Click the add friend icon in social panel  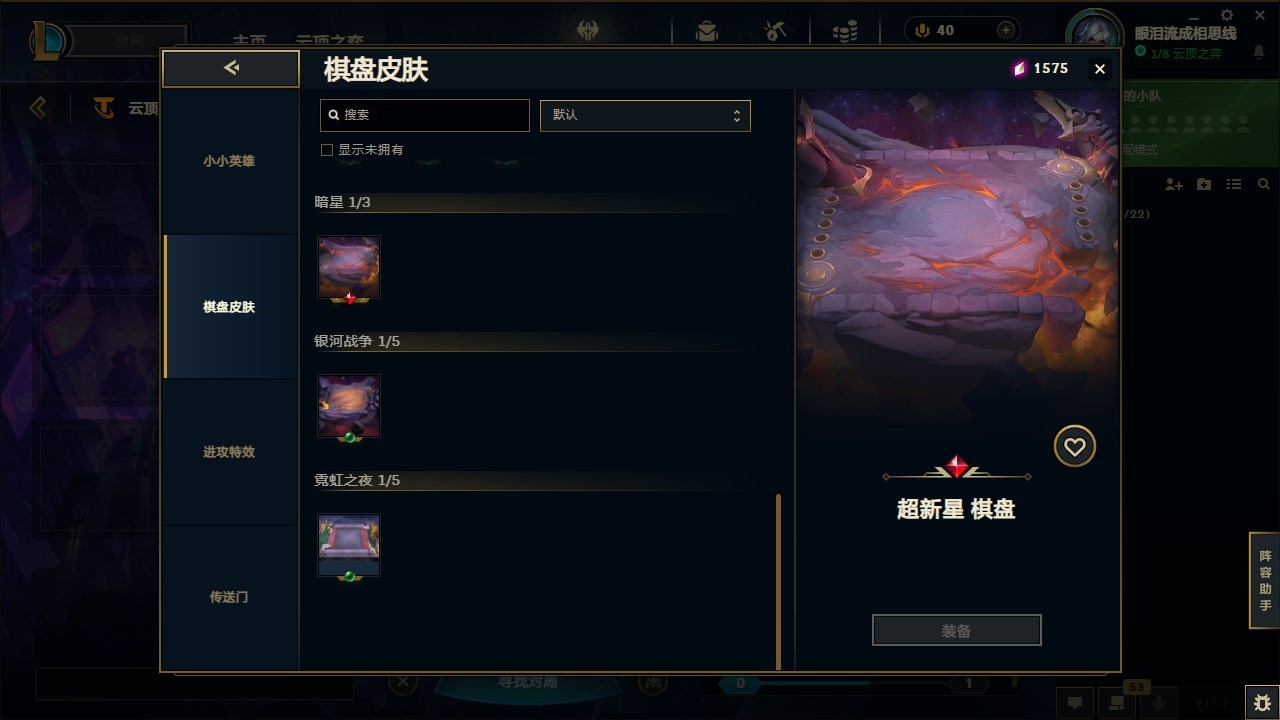point(1174,185)
